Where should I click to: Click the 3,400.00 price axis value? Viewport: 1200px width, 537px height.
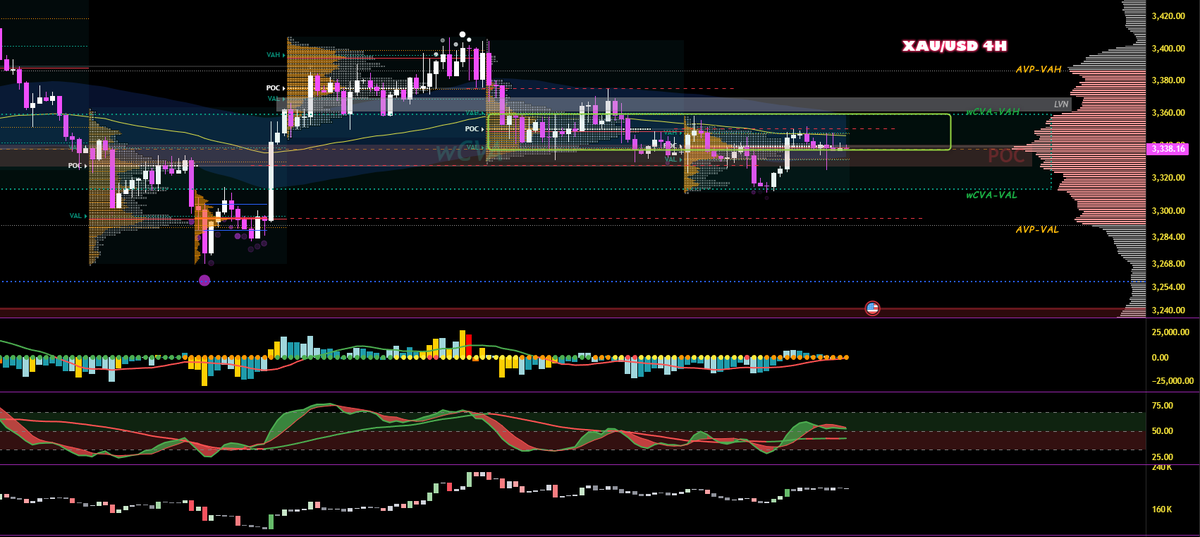1168,48
